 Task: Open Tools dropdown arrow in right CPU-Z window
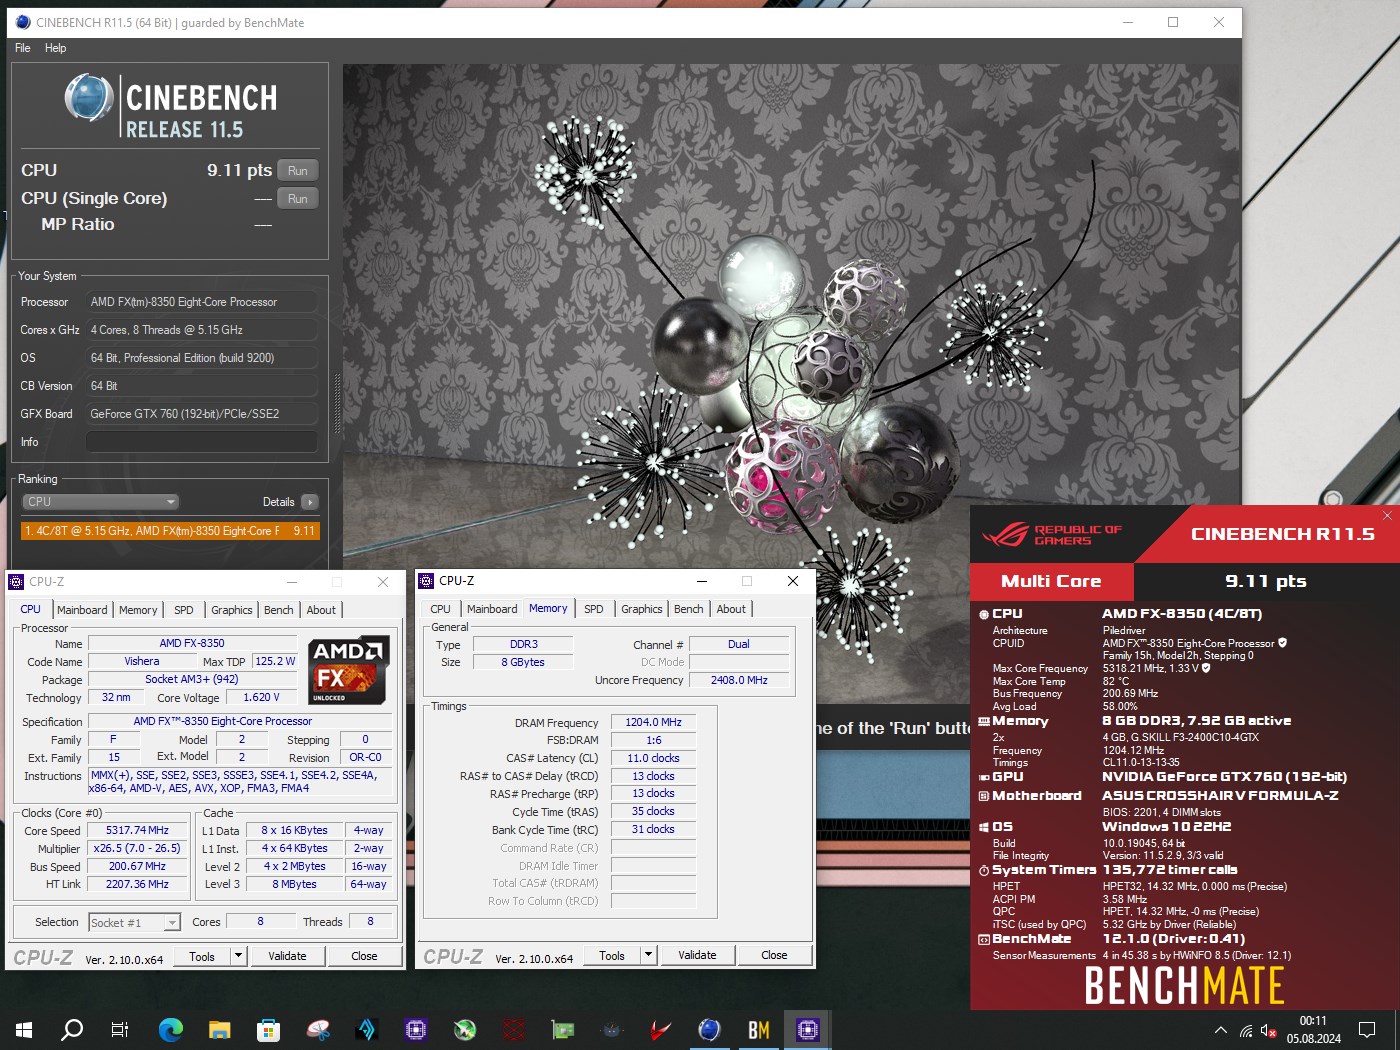click(x=648, y=956)
